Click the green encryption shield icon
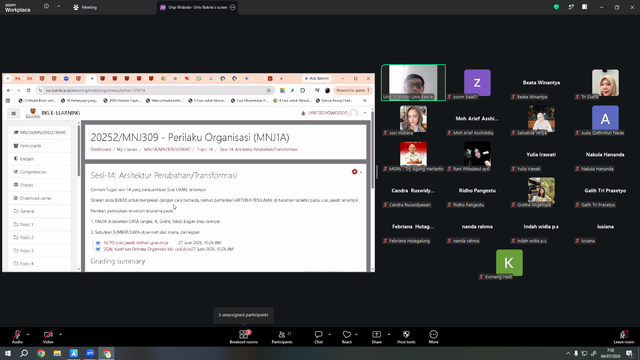 click(556, 7)
